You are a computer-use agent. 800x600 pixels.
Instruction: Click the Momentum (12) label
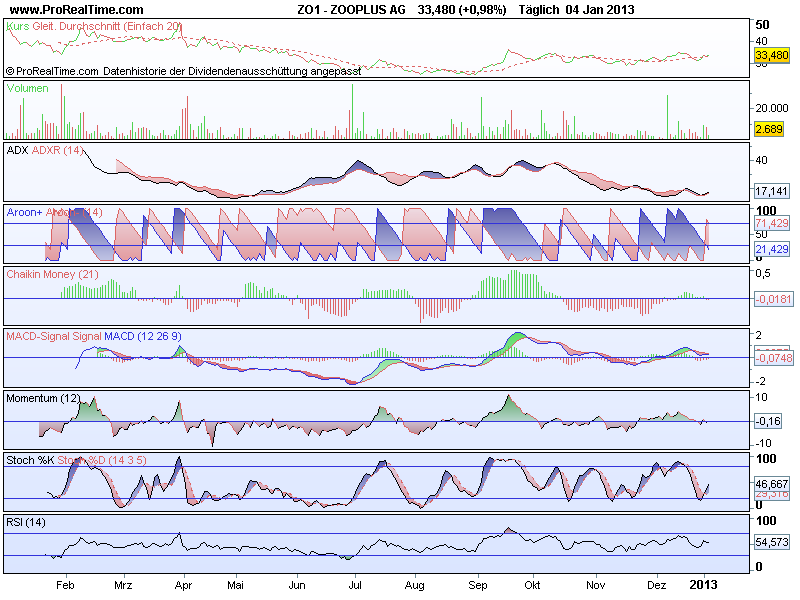point(43,398)
